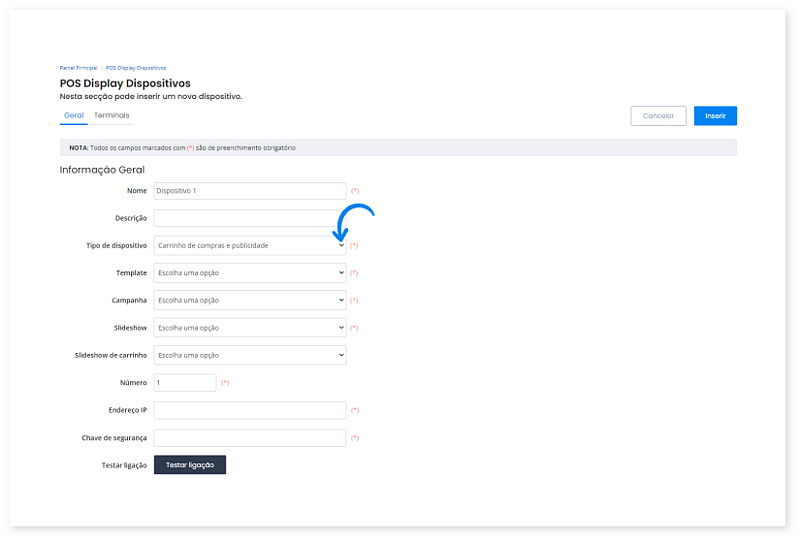Focus the Nome input field
Image resolution: width=800 pixels, height=541 pixels.
pyautogui.click(x=250, y=191)
